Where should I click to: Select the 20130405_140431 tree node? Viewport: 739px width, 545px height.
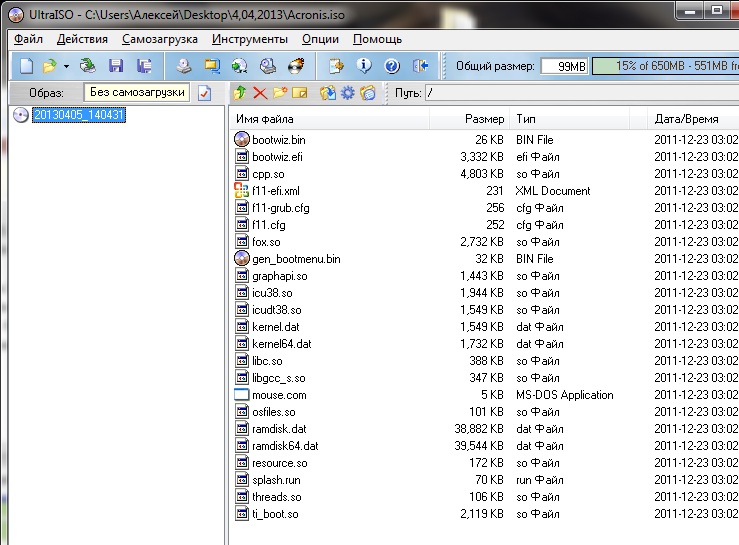pyautogui.click(x=78, y=115)
